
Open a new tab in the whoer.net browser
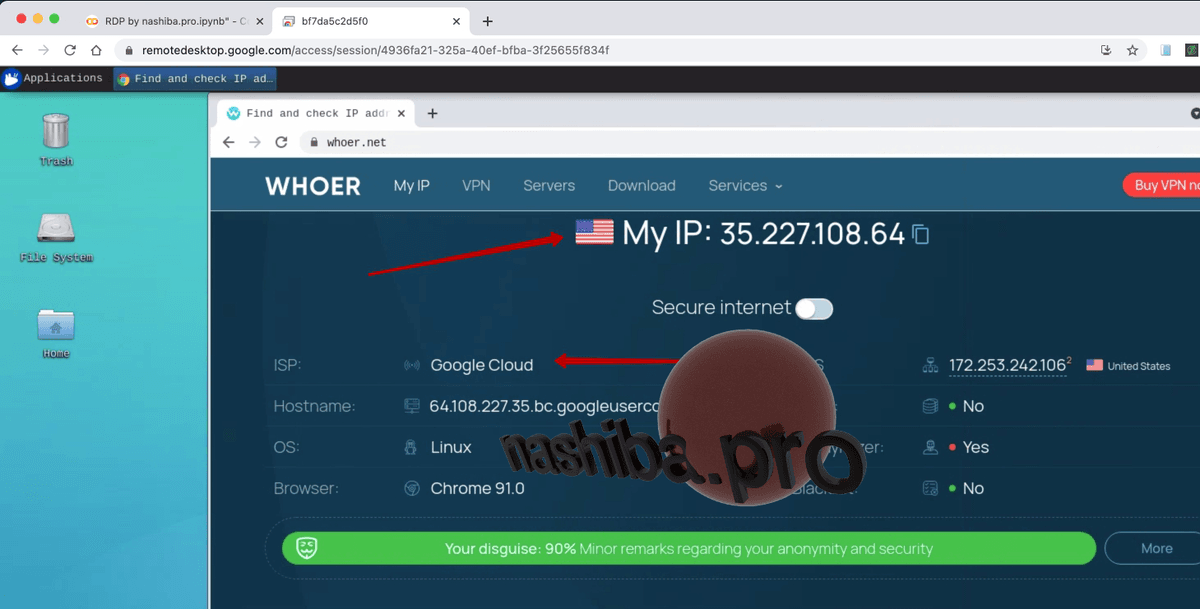coord(432,114)
